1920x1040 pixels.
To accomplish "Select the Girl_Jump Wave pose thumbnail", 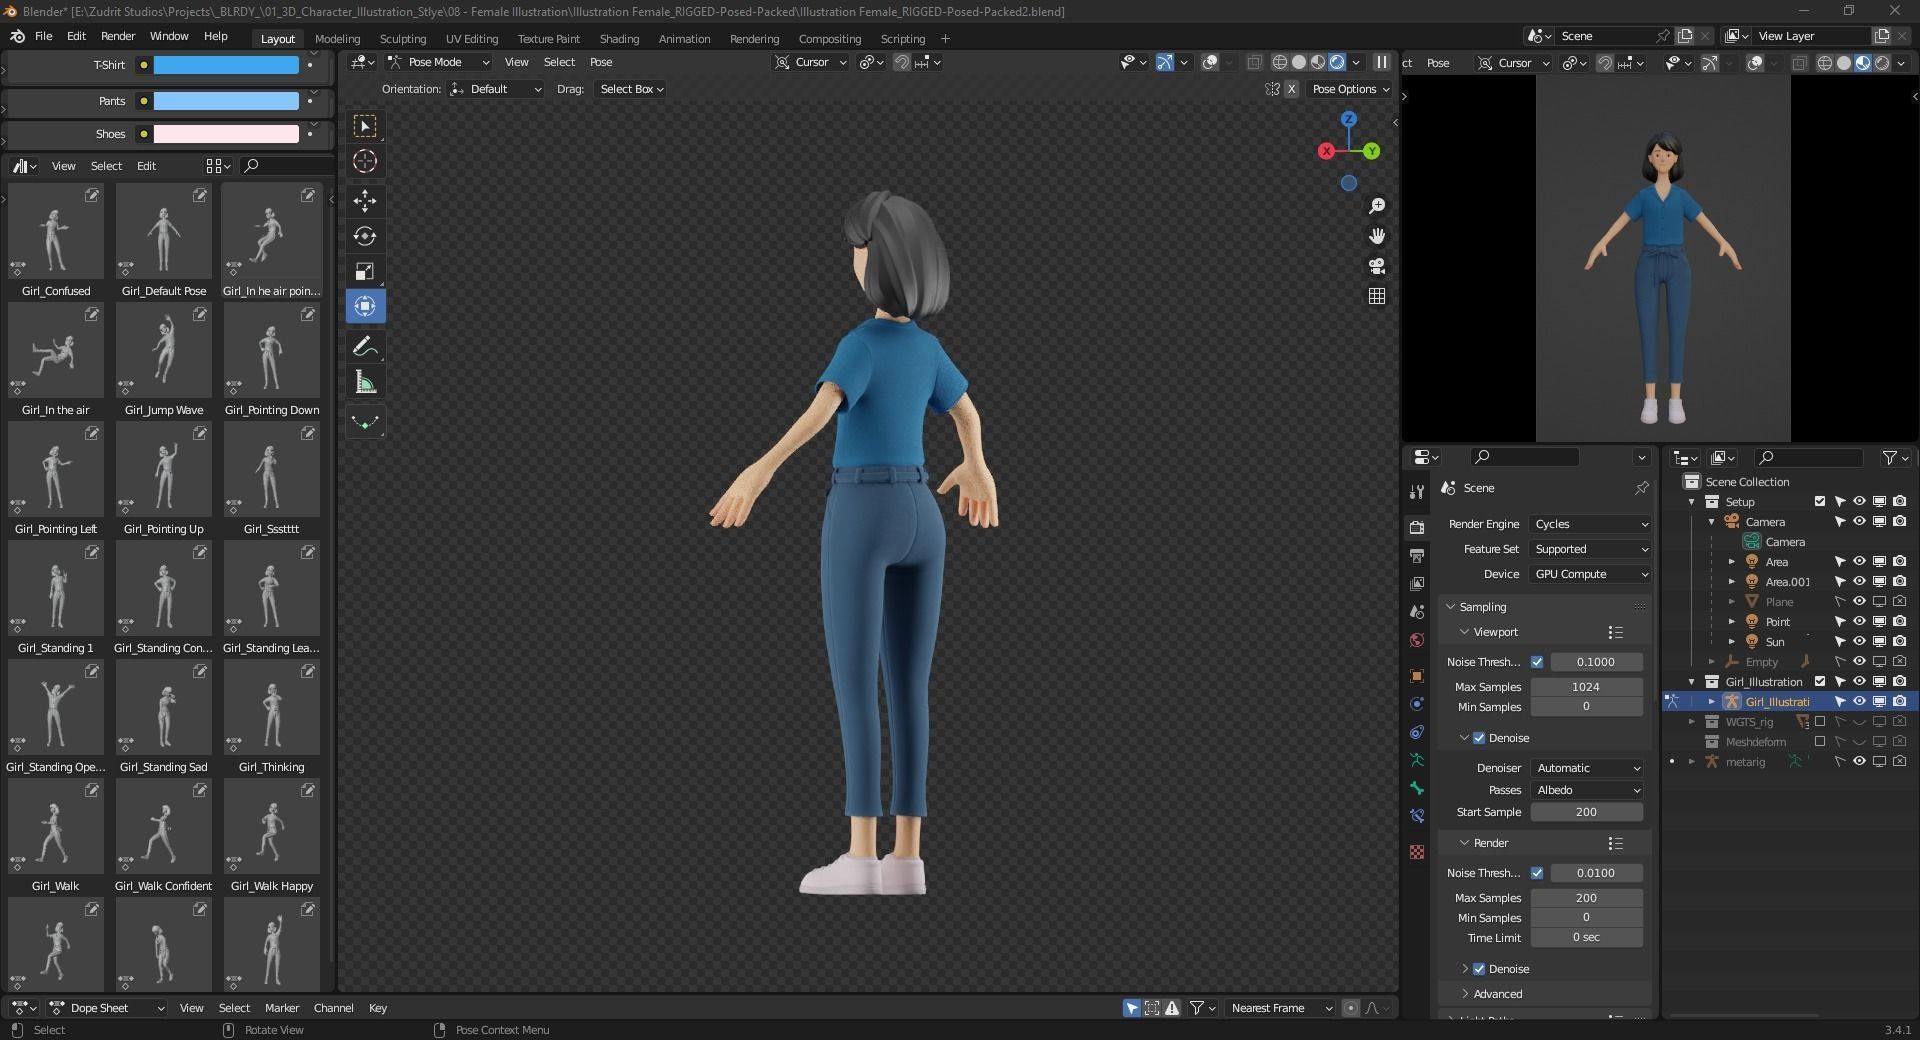I will tap(163, 351).
